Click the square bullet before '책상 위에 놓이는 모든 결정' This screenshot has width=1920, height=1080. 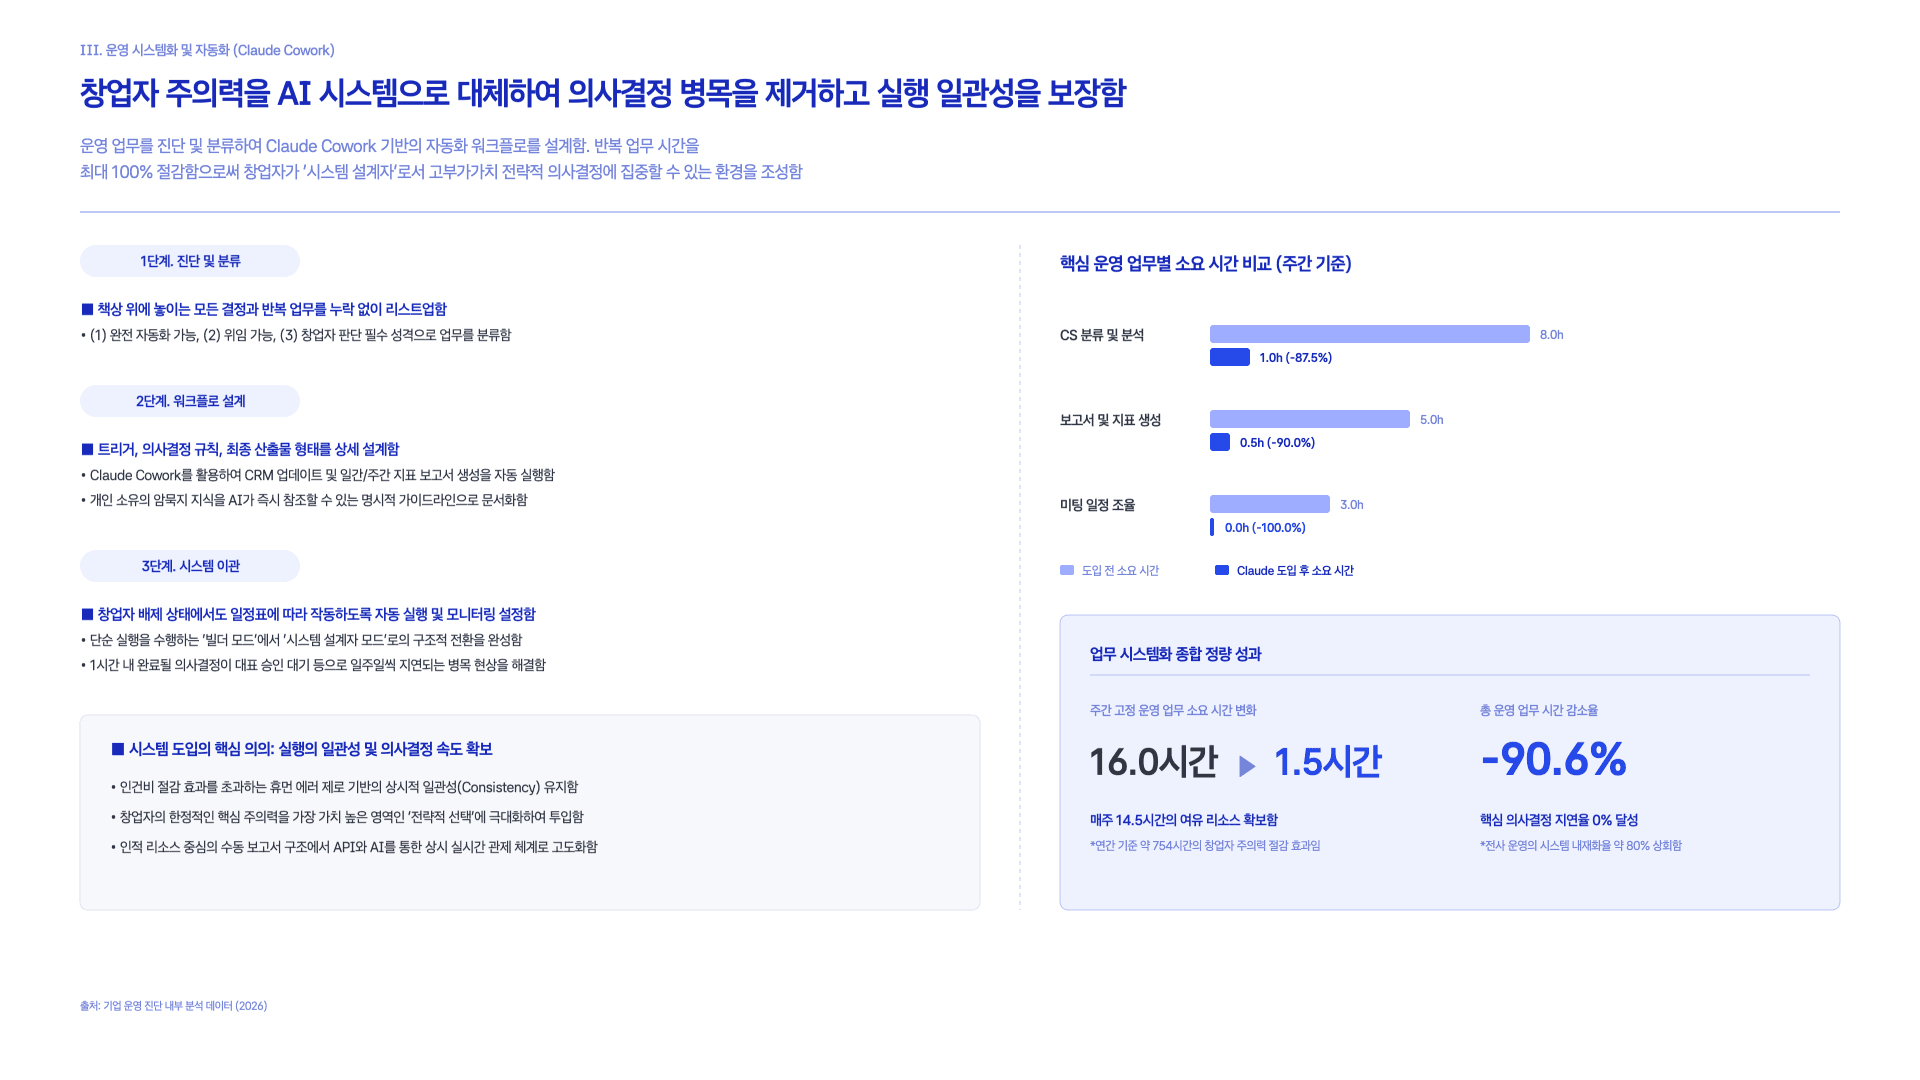[87, 309]
